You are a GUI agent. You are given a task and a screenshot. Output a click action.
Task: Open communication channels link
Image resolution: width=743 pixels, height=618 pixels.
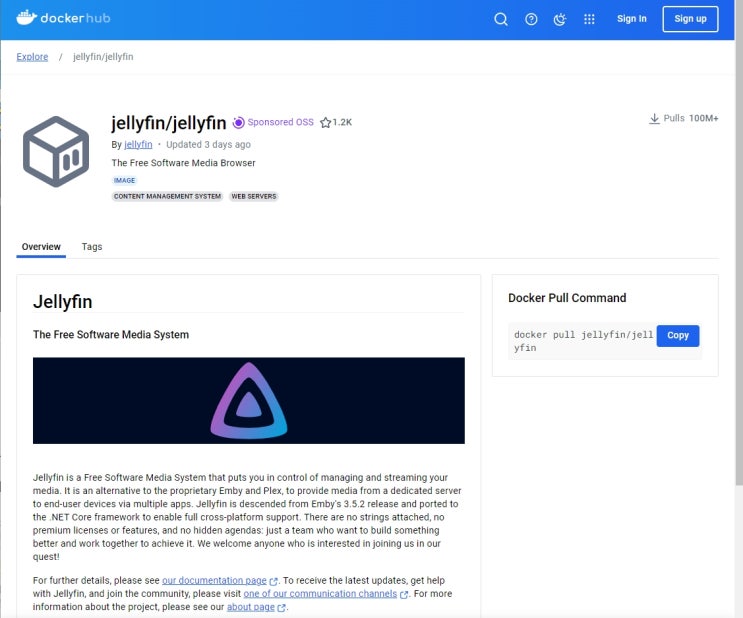tap(320, 594)
